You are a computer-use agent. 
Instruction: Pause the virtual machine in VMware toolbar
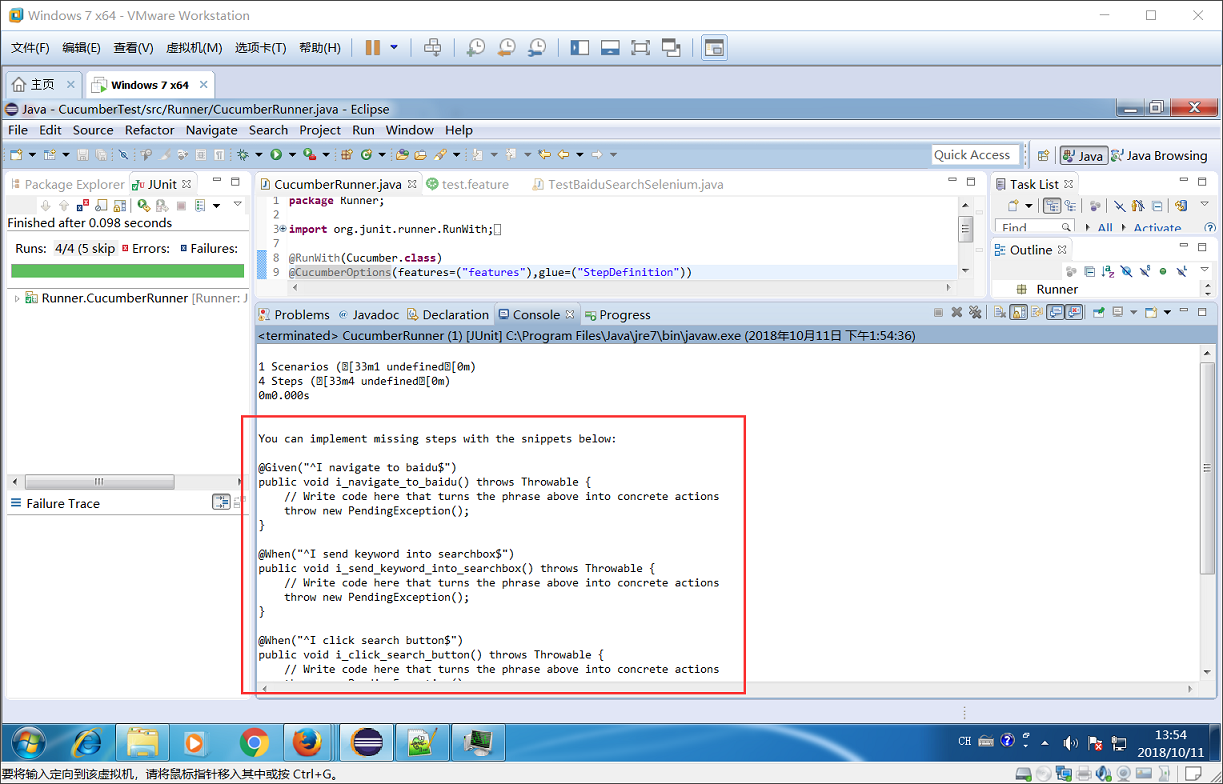pyautogui.click(x=373, y=47)
